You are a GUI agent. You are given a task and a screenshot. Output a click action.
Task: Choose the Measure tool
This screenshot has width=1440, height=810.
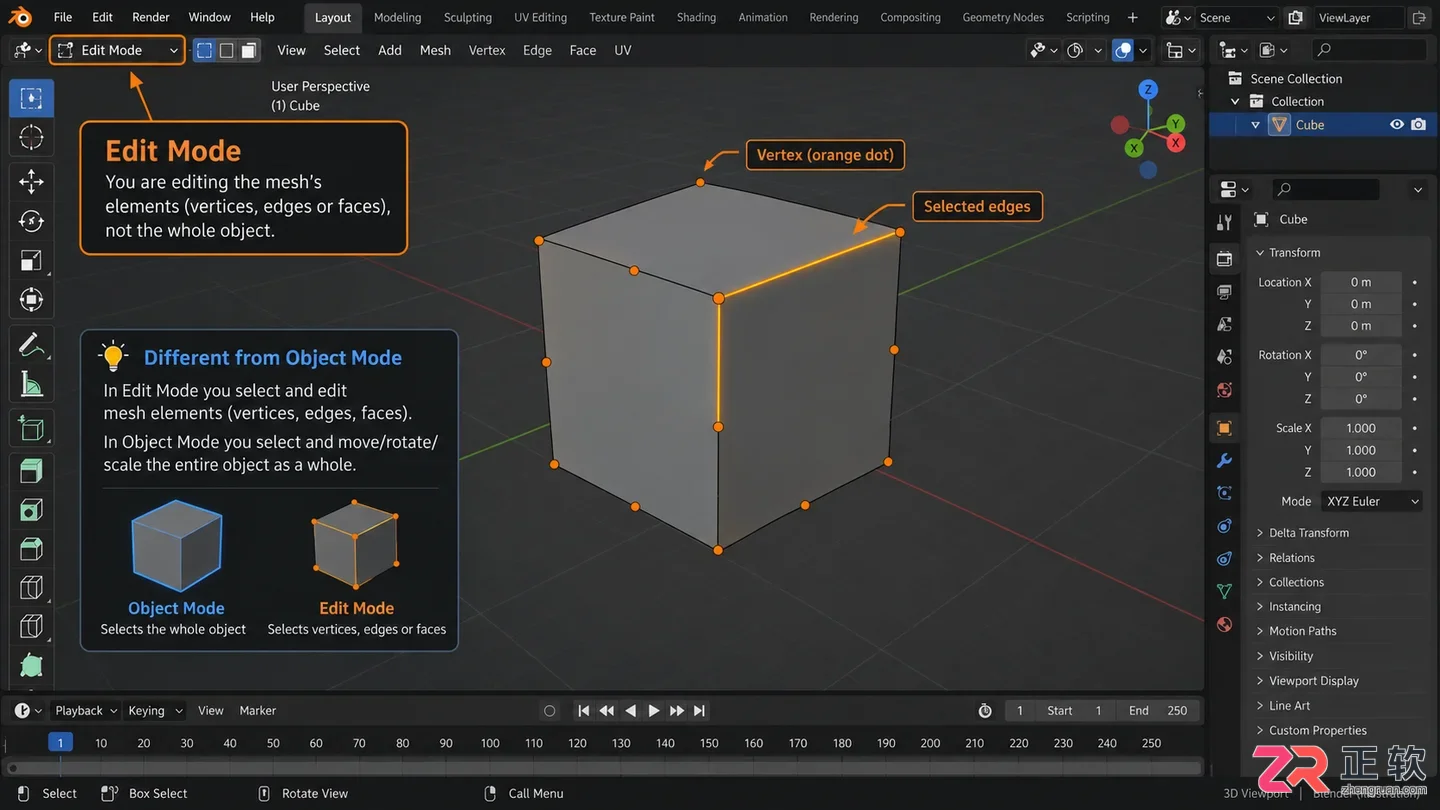pyautogui.click(x=31, y=384)
